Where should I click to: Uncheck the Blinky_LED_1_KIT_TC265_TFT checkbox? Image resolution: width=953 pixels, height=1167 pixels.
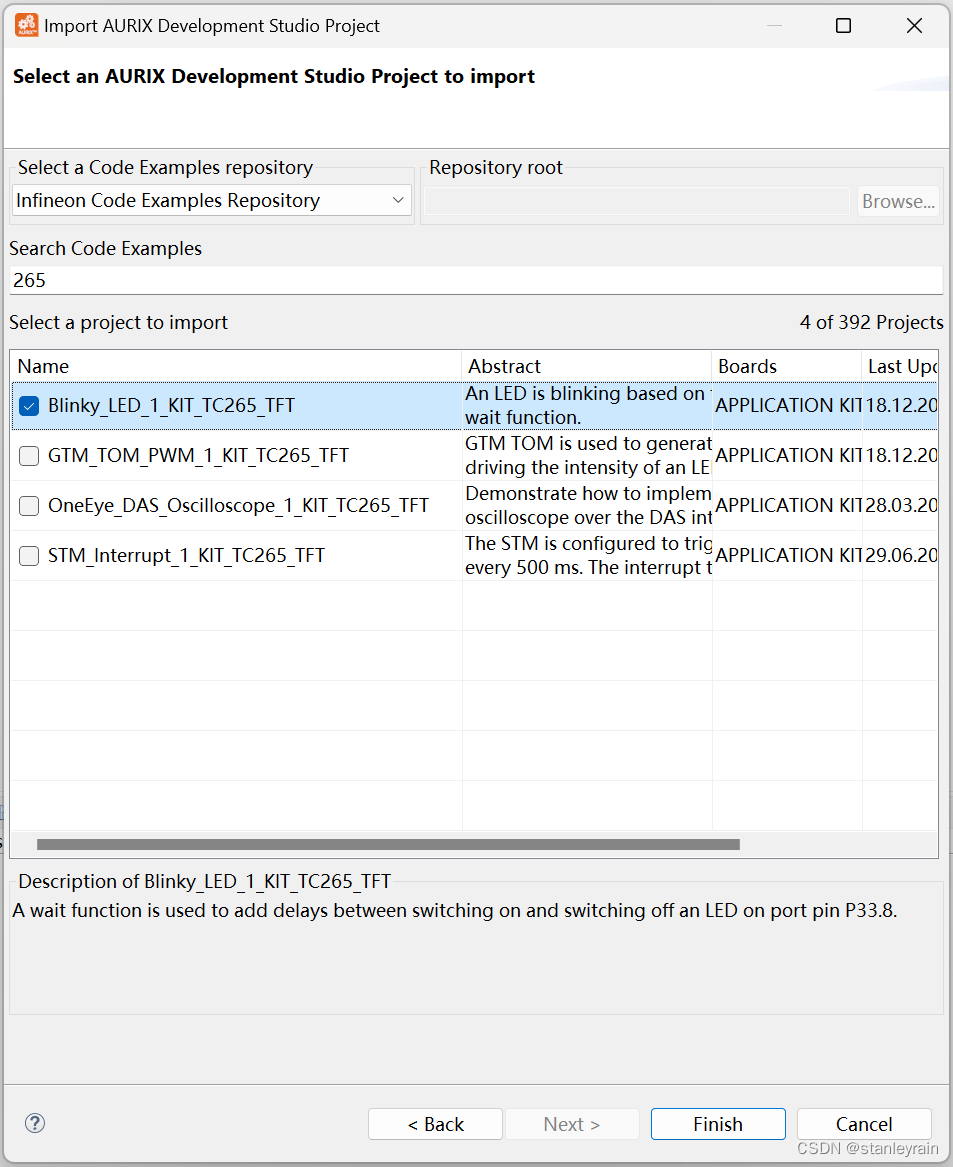(x=29, y=406)
